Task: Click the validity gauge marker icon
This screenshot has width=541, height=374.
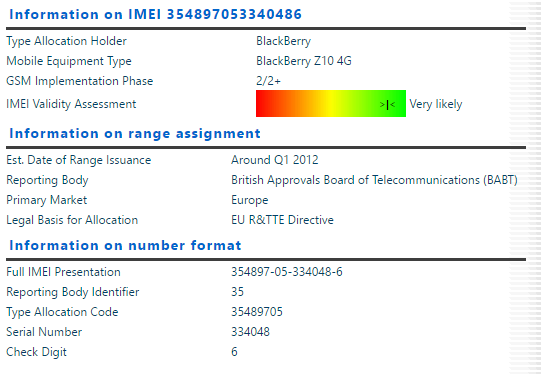Action: 387,104
